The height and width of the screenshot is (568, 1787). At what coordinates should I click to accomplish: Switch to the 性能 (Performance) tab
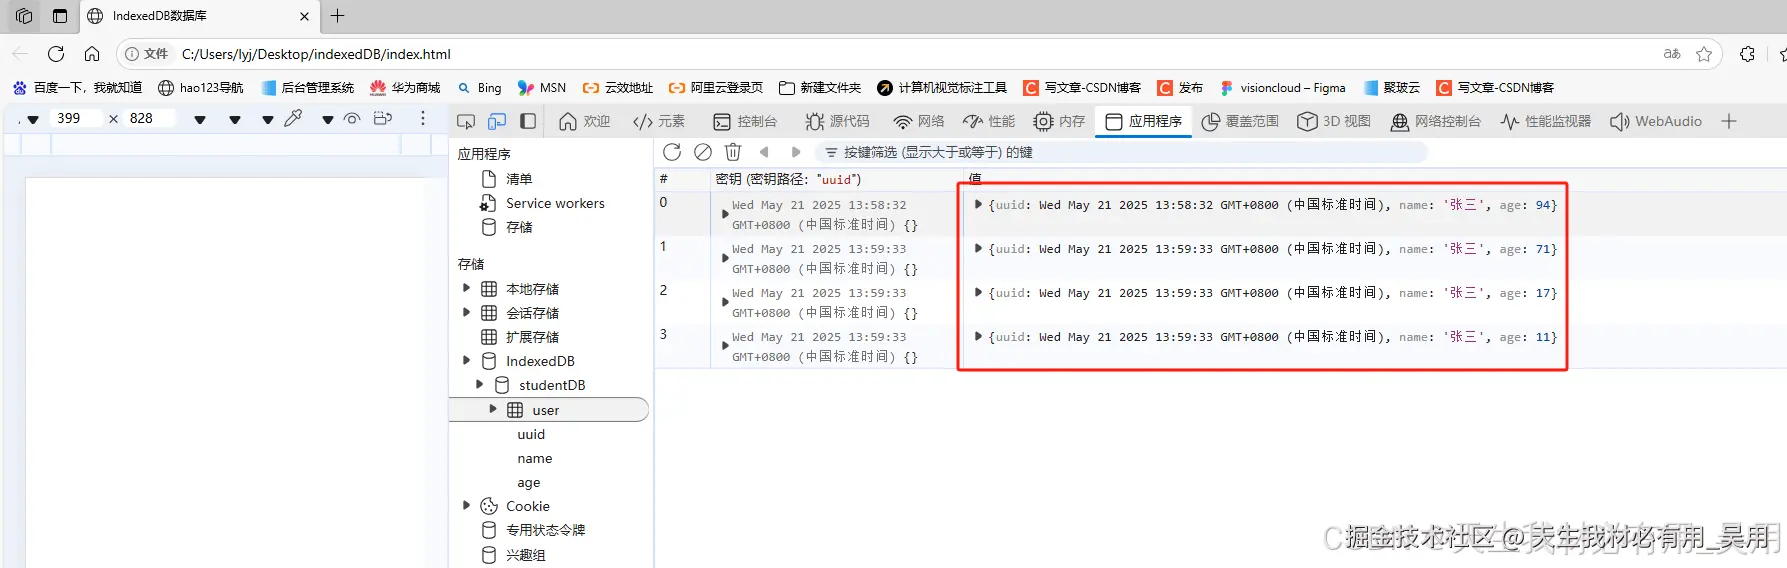coord(989,121)
